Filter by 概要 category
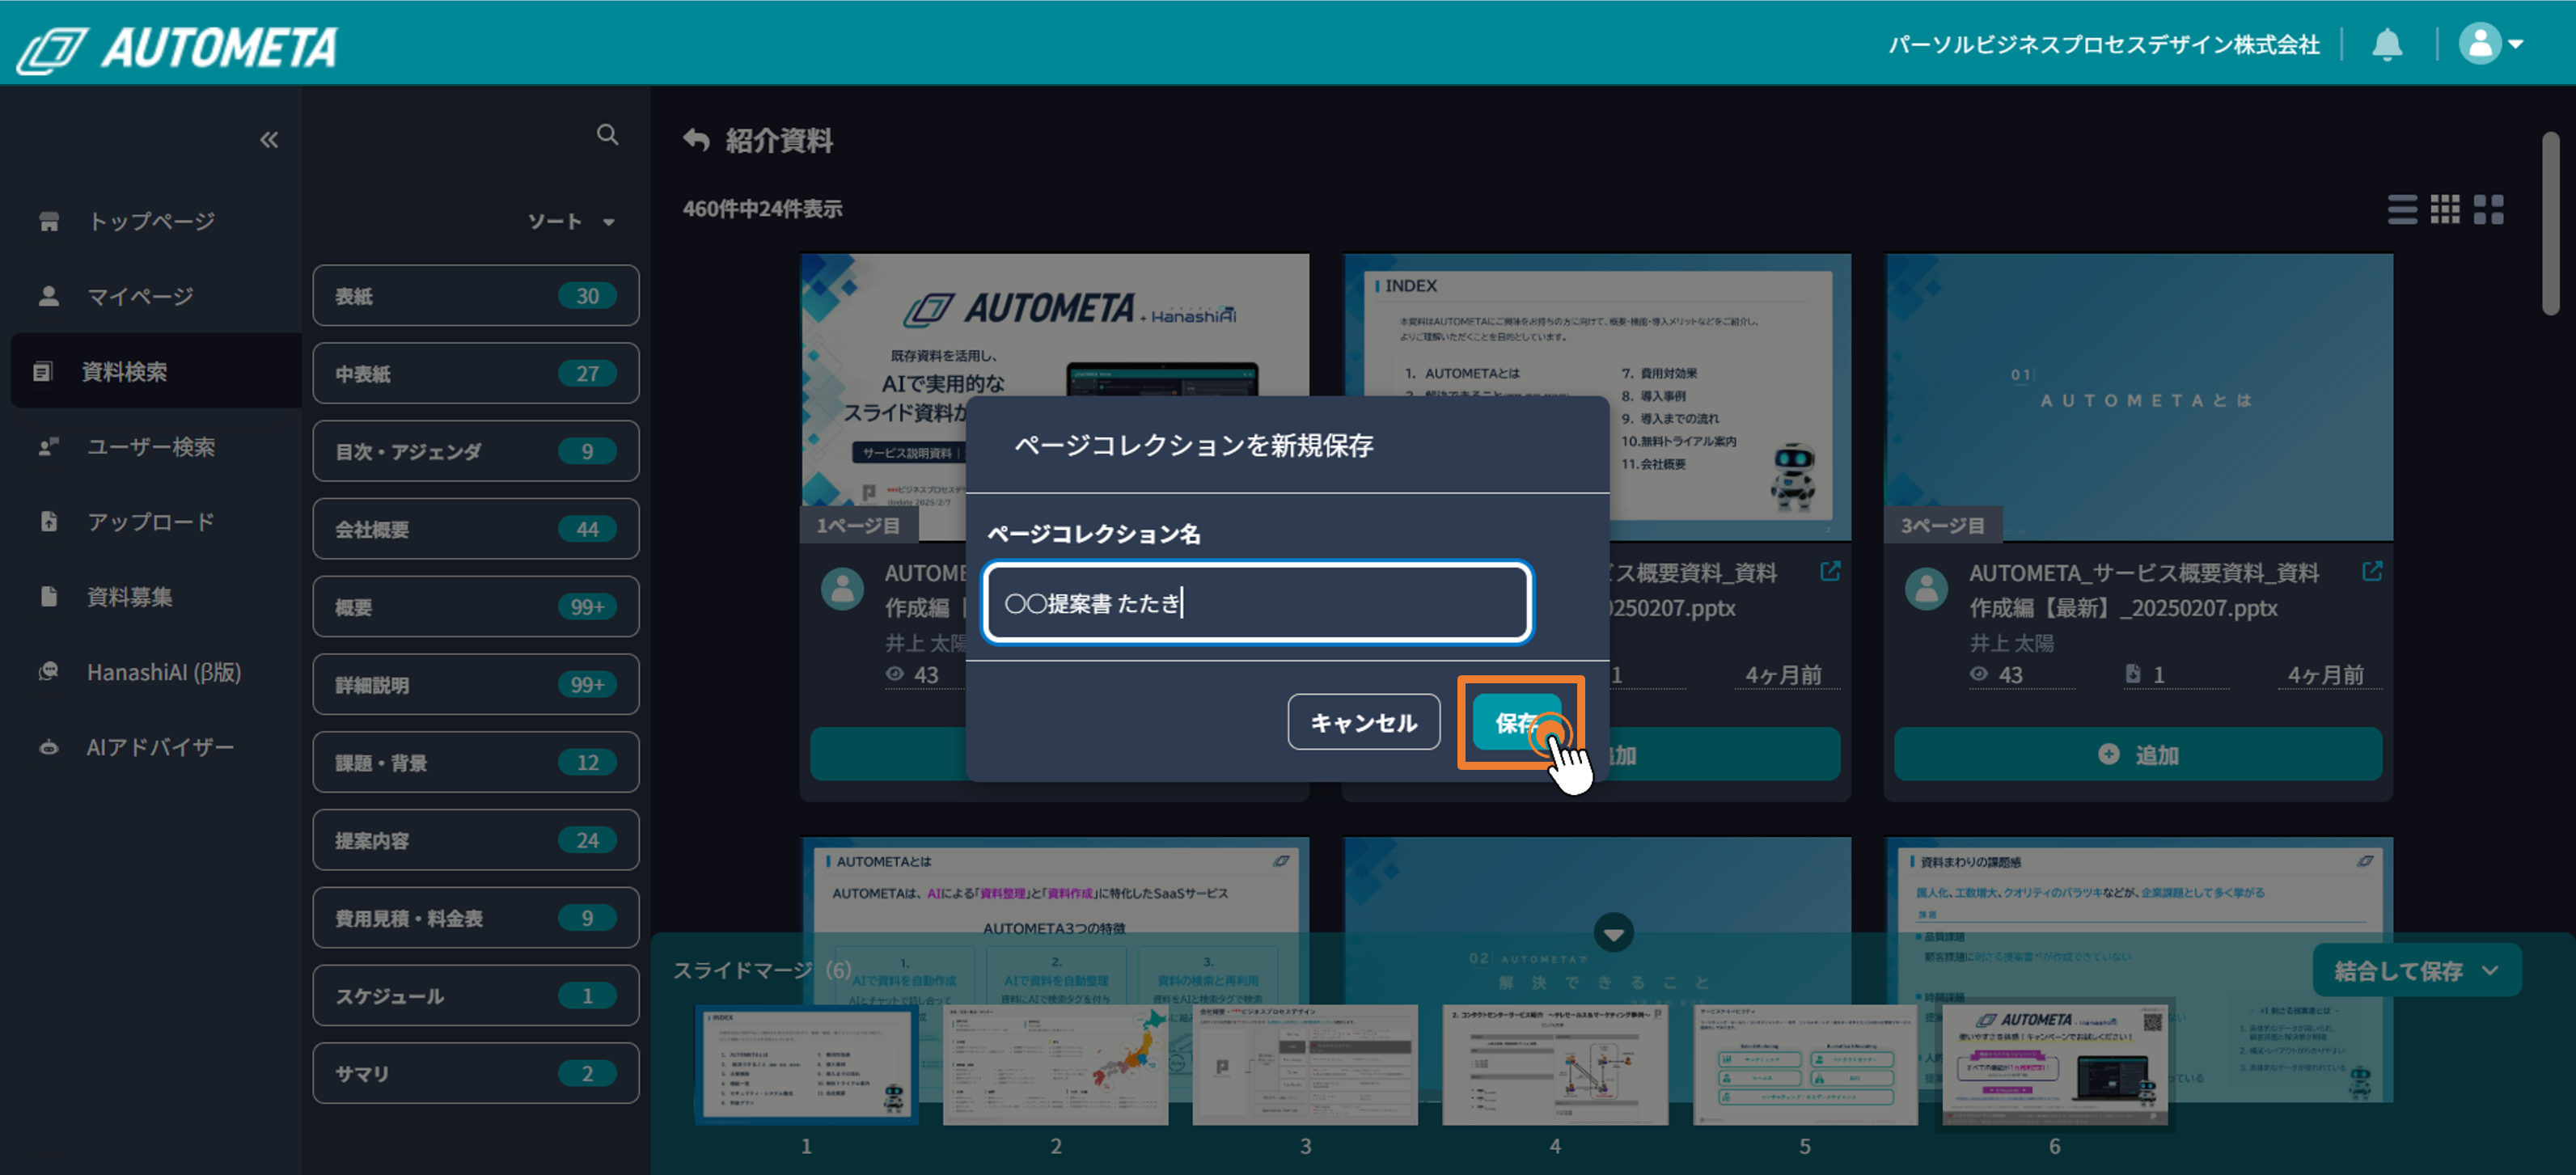This screenshot has height=1175, width=2576. tap(475, 607)
